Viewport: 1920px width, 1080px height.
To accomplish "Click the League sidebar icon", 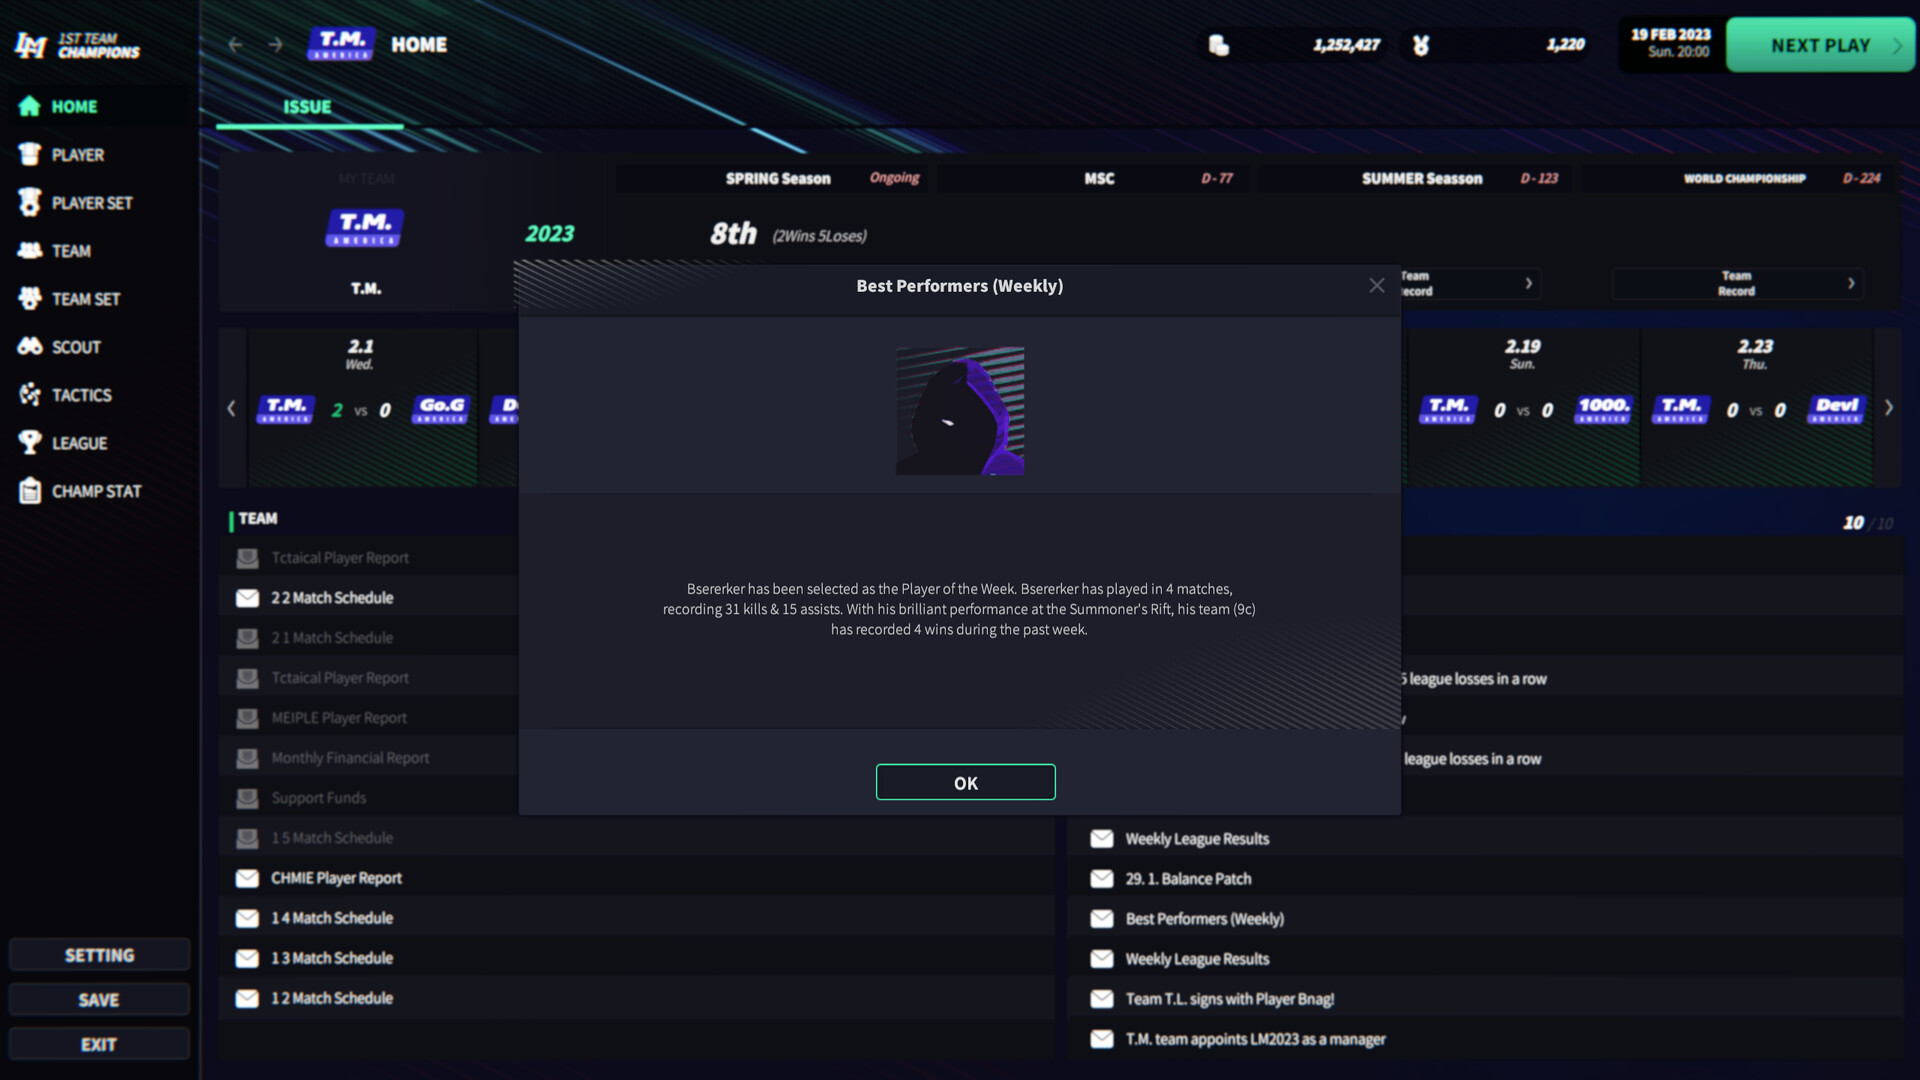I will click(28, 443).
